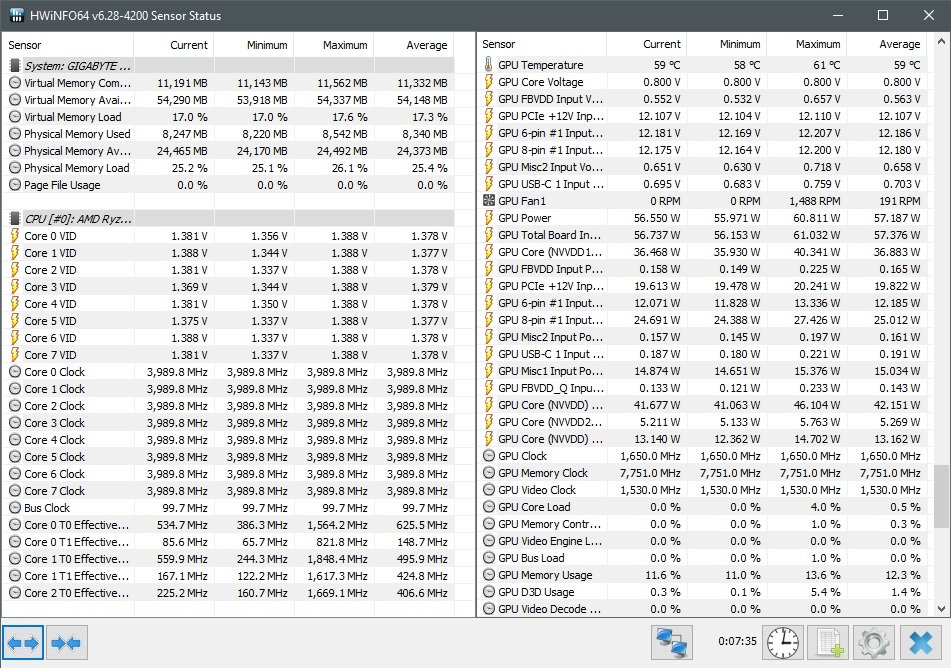
Task: Select the GPU Video Engine L… row
Action: (702, 540)
